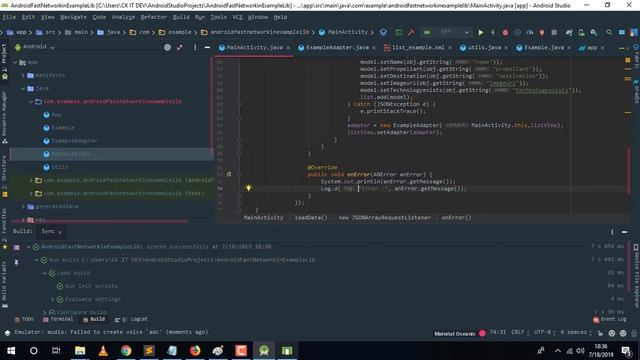Click the override gutter icon beside onError
Viewport: 640px width, 360px height.
tap(229, 174)
